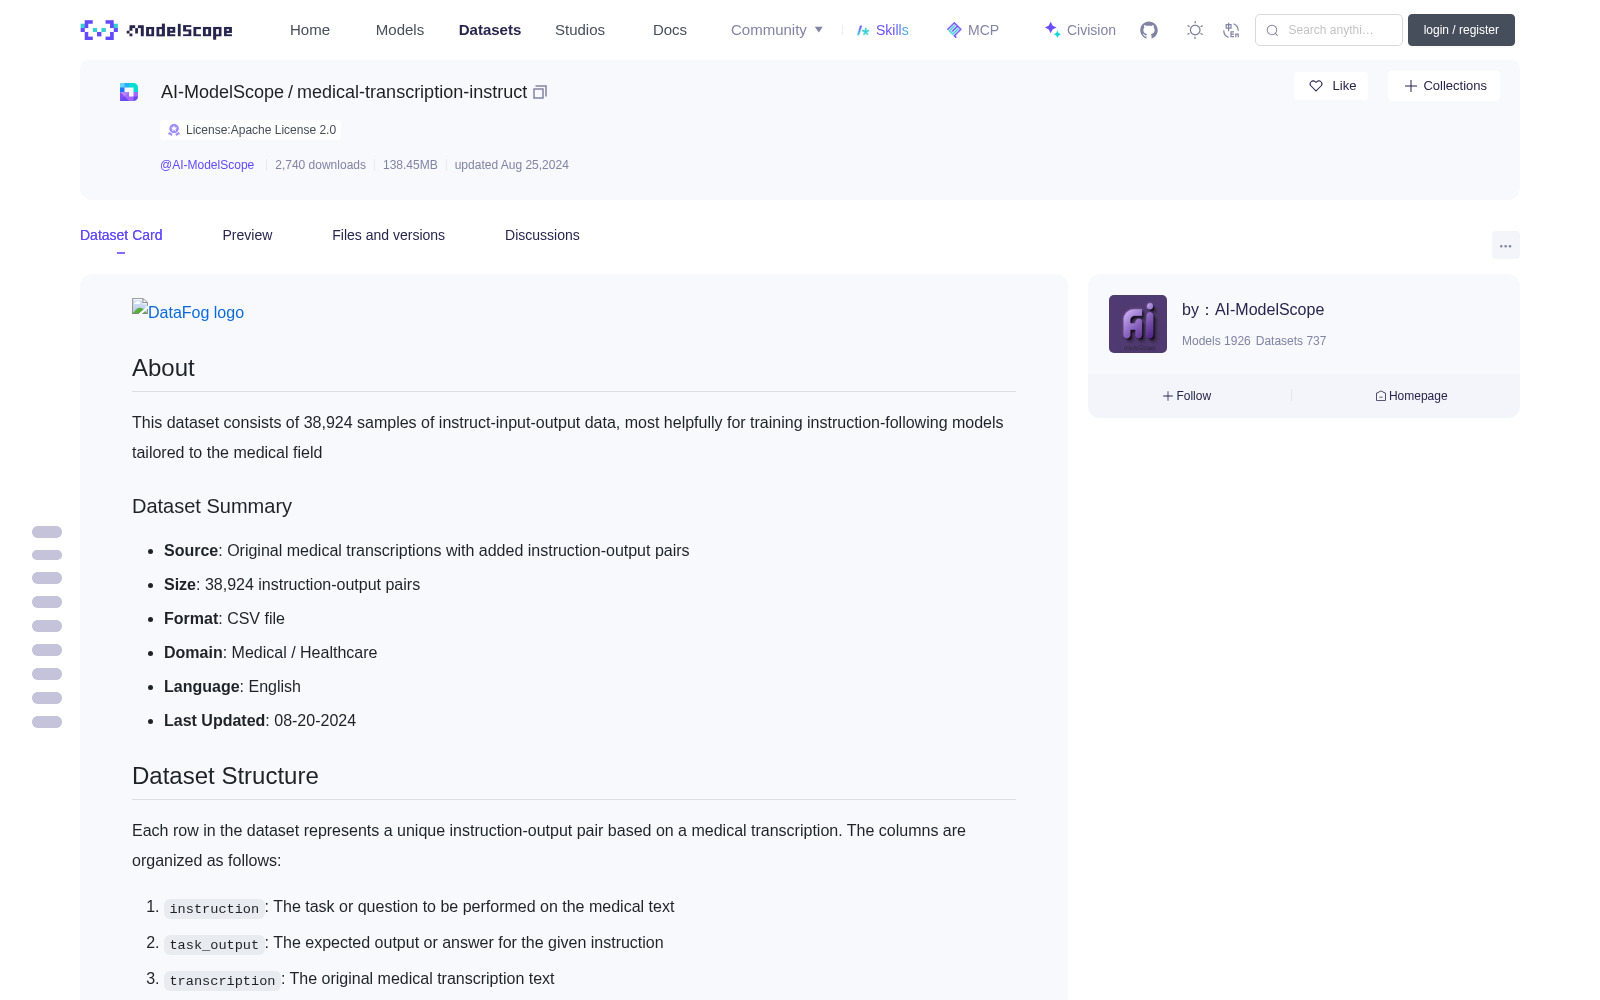Screen dimensions: 1600x1000
Task: Select Datasets in the top navigation
Action: (490, 30)
